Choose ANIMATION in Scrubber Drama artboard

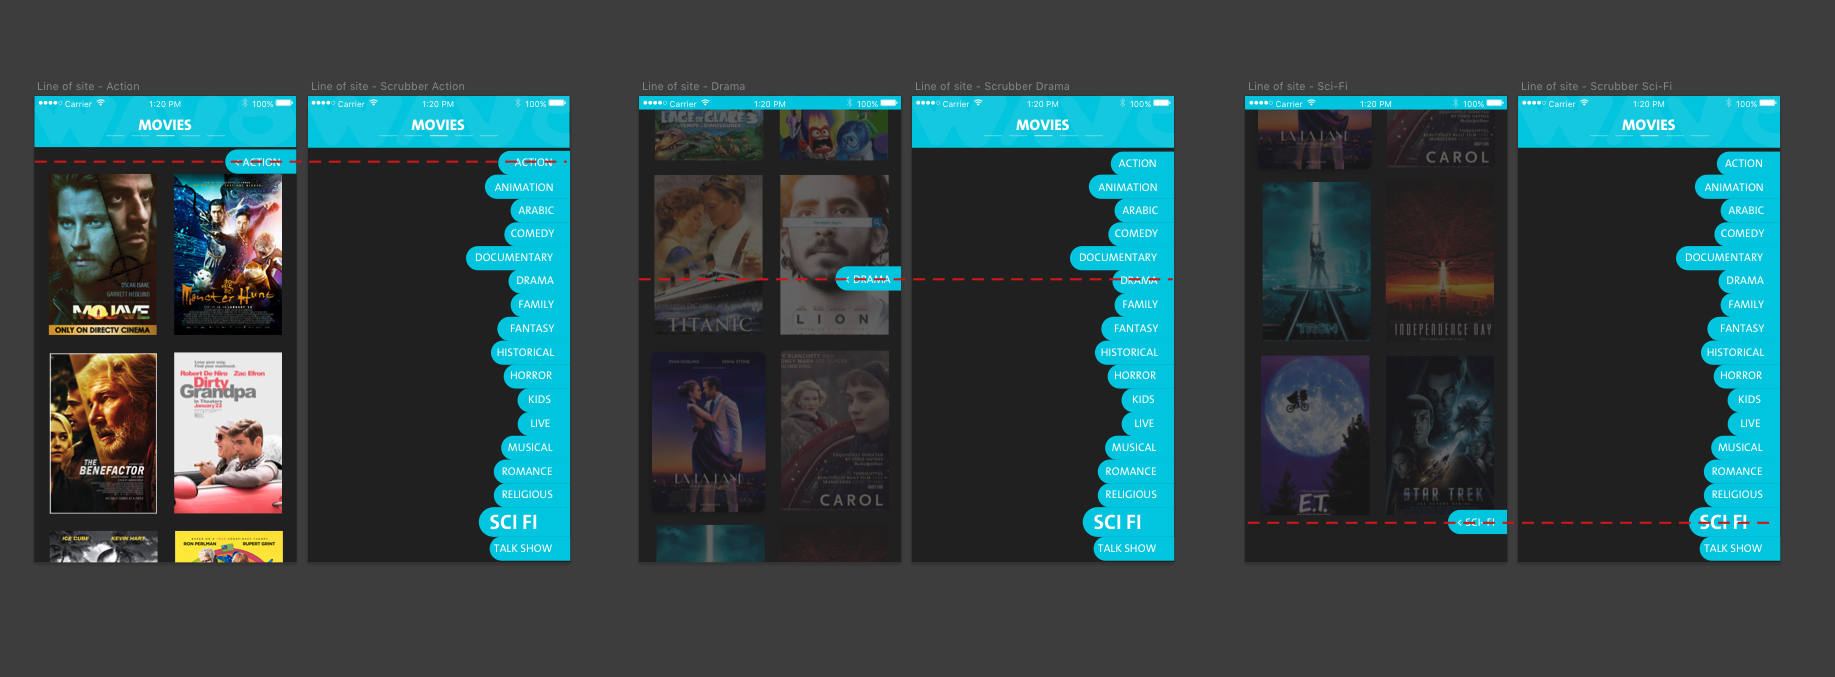pos(1131,187)
